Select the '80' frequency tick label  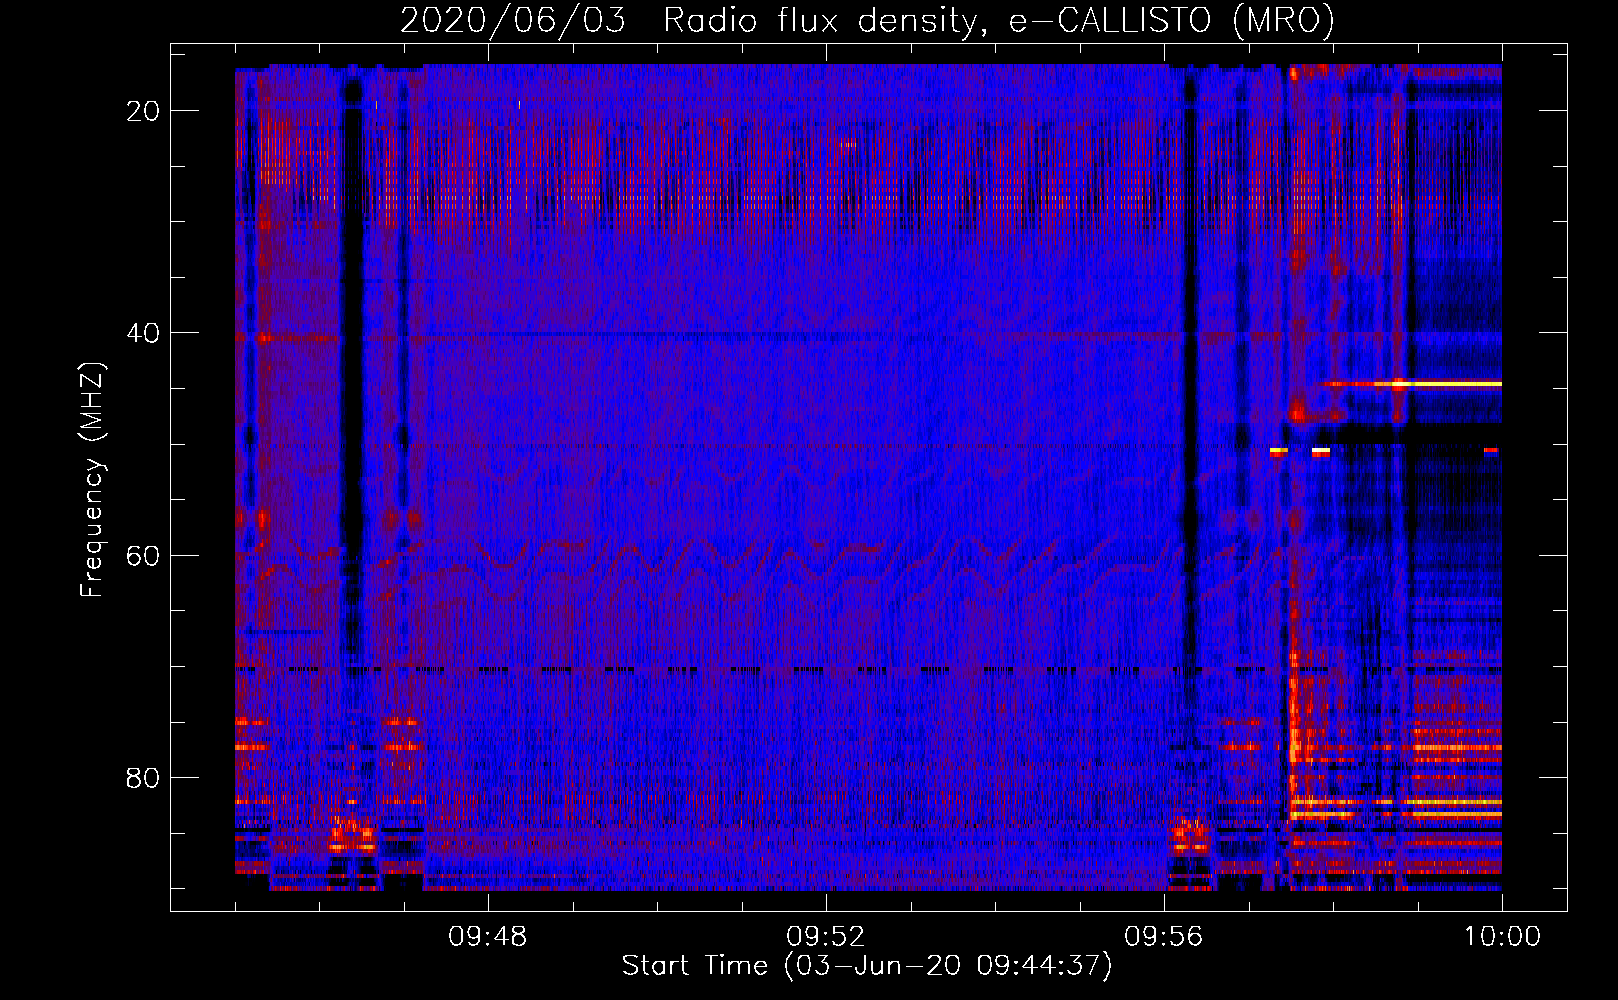(x=144, y=777)
